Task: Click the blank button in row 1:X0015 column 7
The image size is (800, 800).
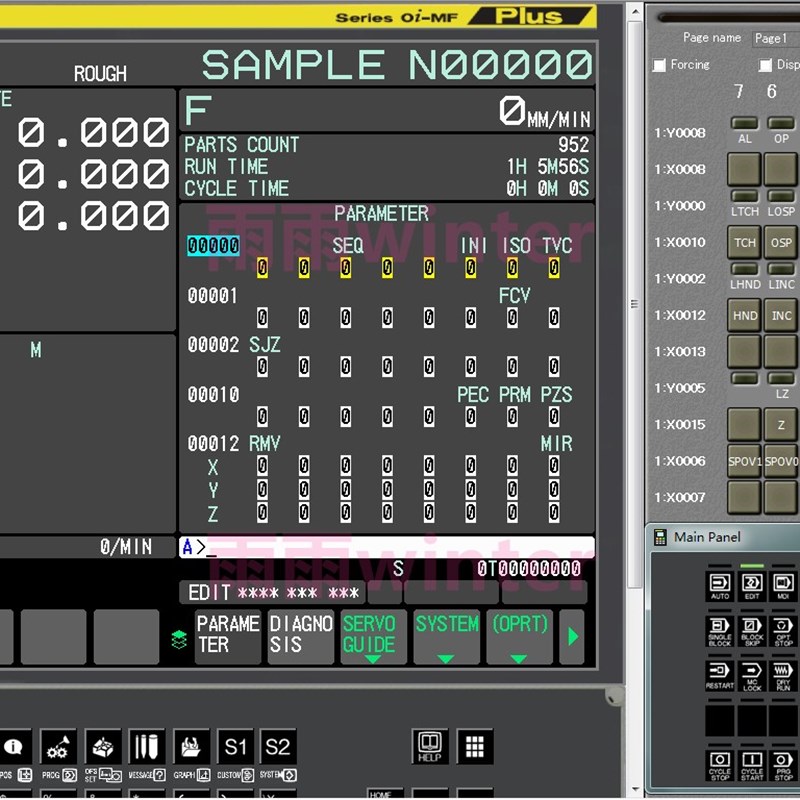Action: click(x=744, y=424)
